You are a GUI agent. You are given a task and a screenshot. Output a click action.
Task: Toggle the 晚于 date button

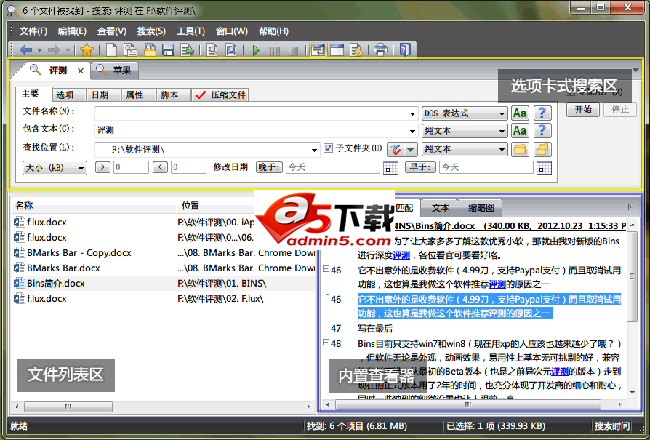tap(269, 167)
